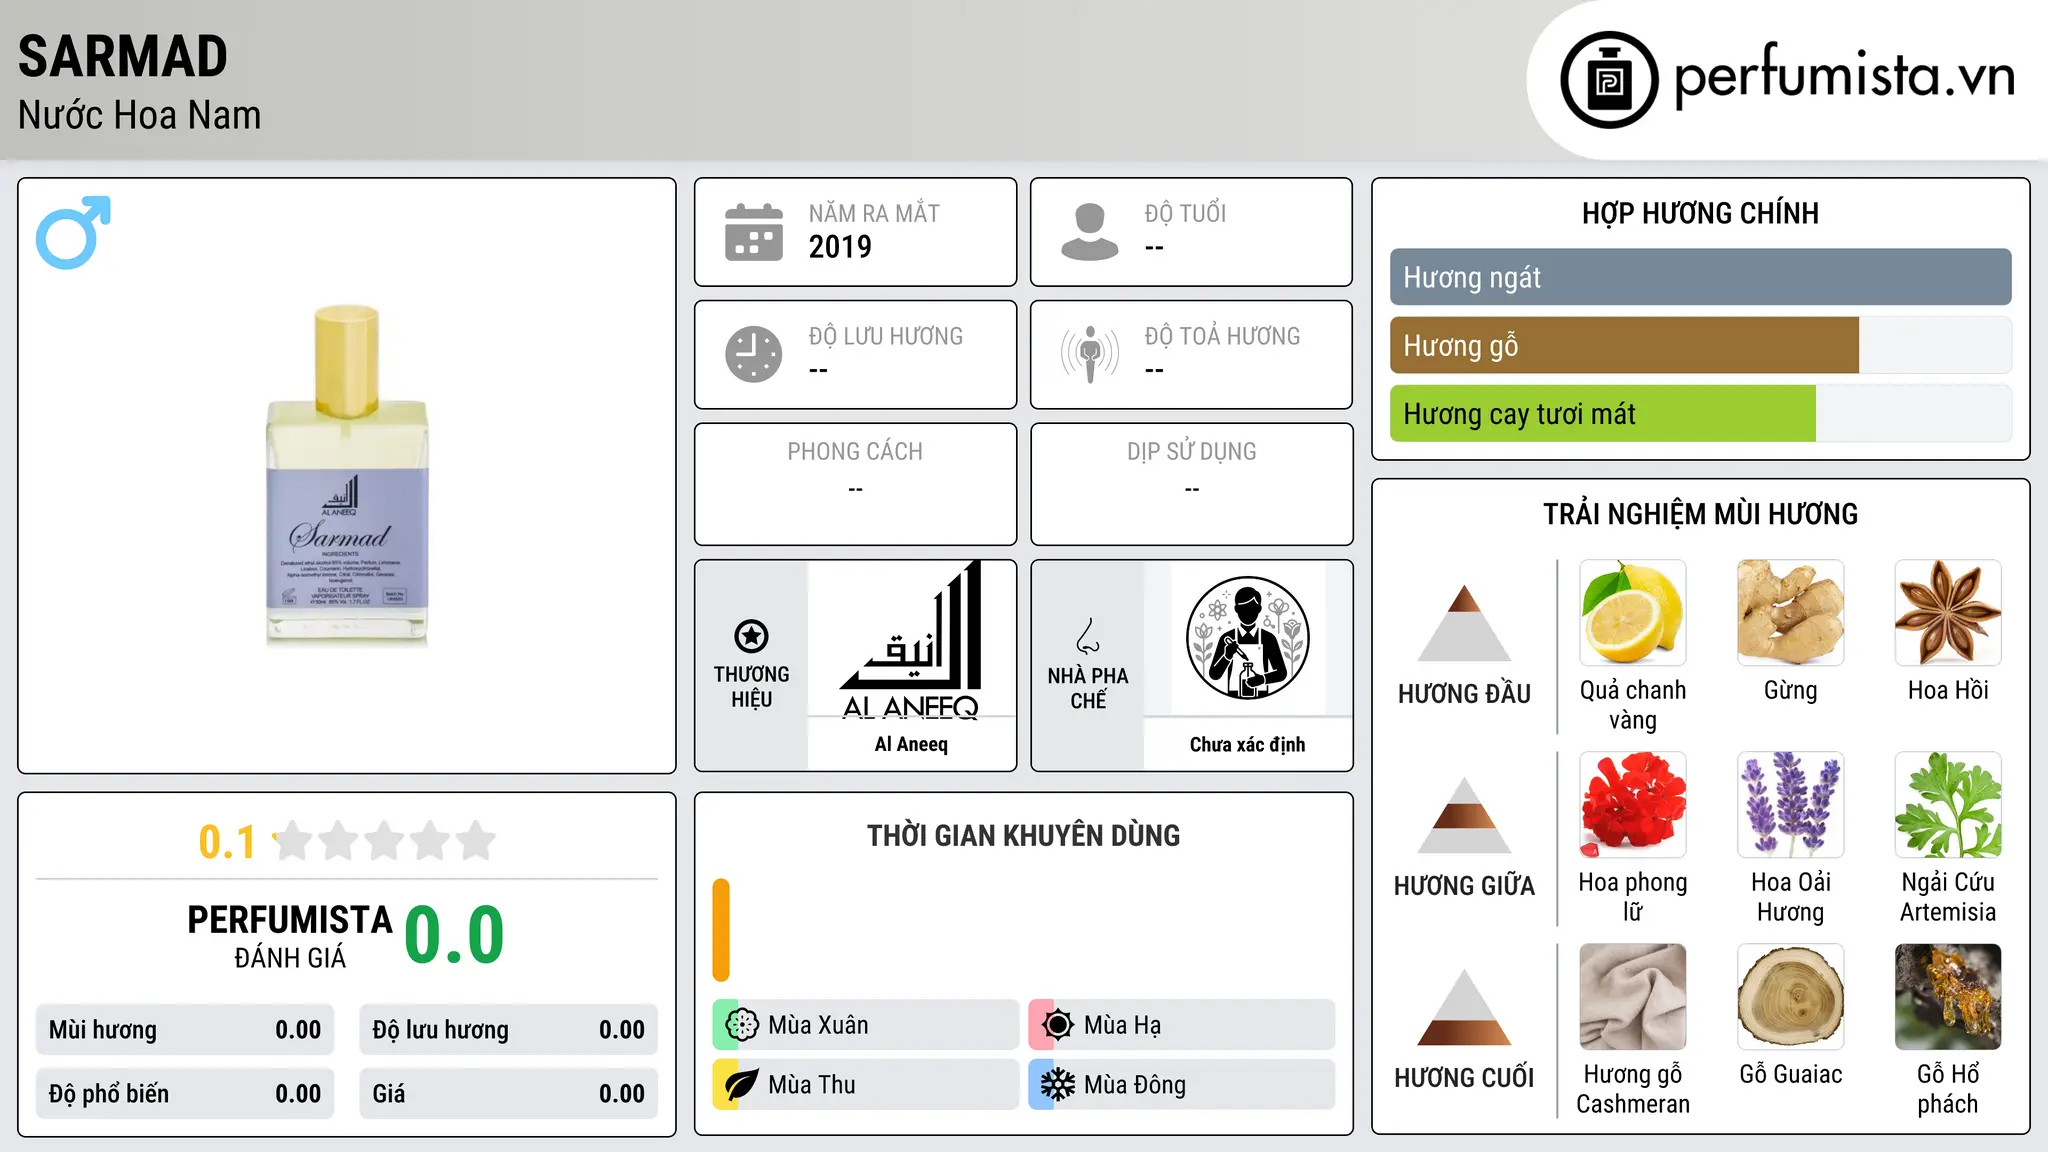Open the Quả chanh vàng lemon image
2048x1152 pixels.
(1633, 613)
